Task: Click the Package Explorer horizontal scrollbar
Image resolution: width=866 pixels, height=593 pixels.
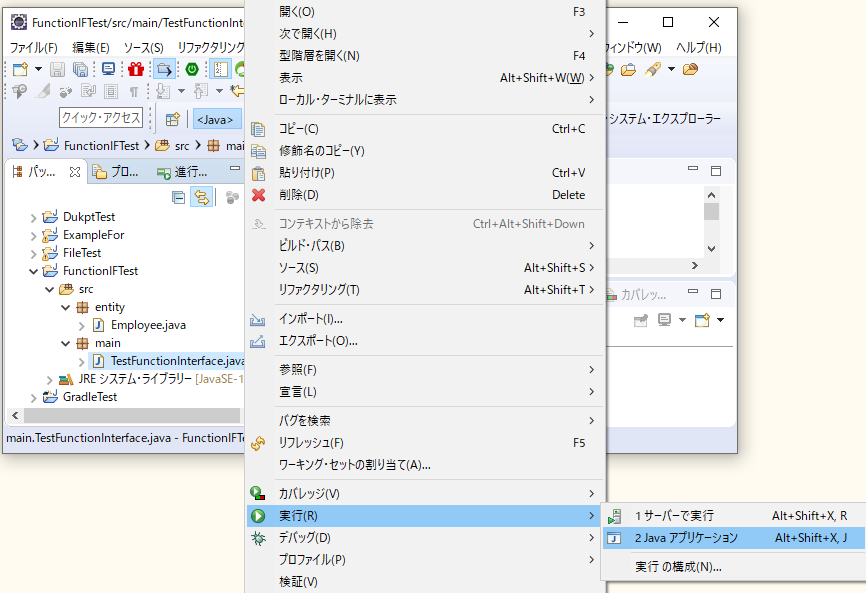Action: (x=132, y=415)
